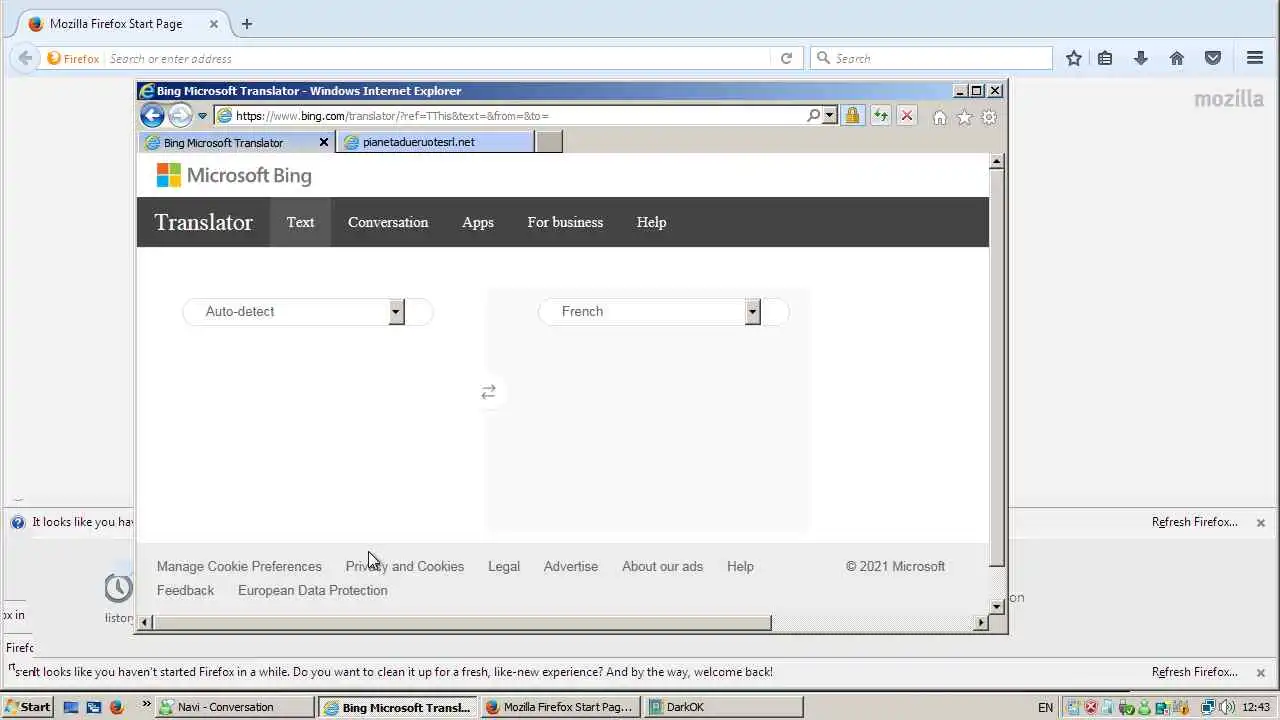This screenshot has height=720, width=1280.
Task: Bookmark this page with Firefox star
Action: tap(1074, 58)
